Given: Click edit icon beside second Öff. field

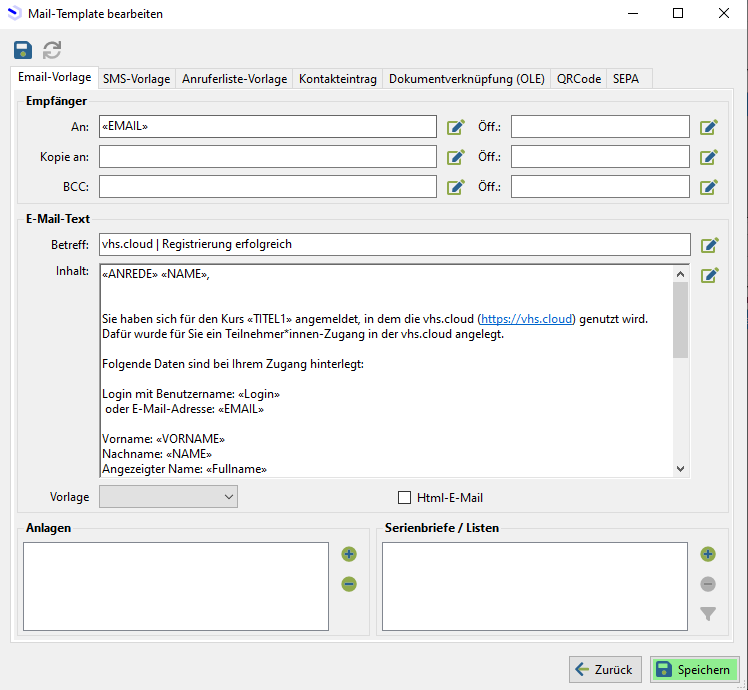Looking at the screenshot, I should 709,157.
